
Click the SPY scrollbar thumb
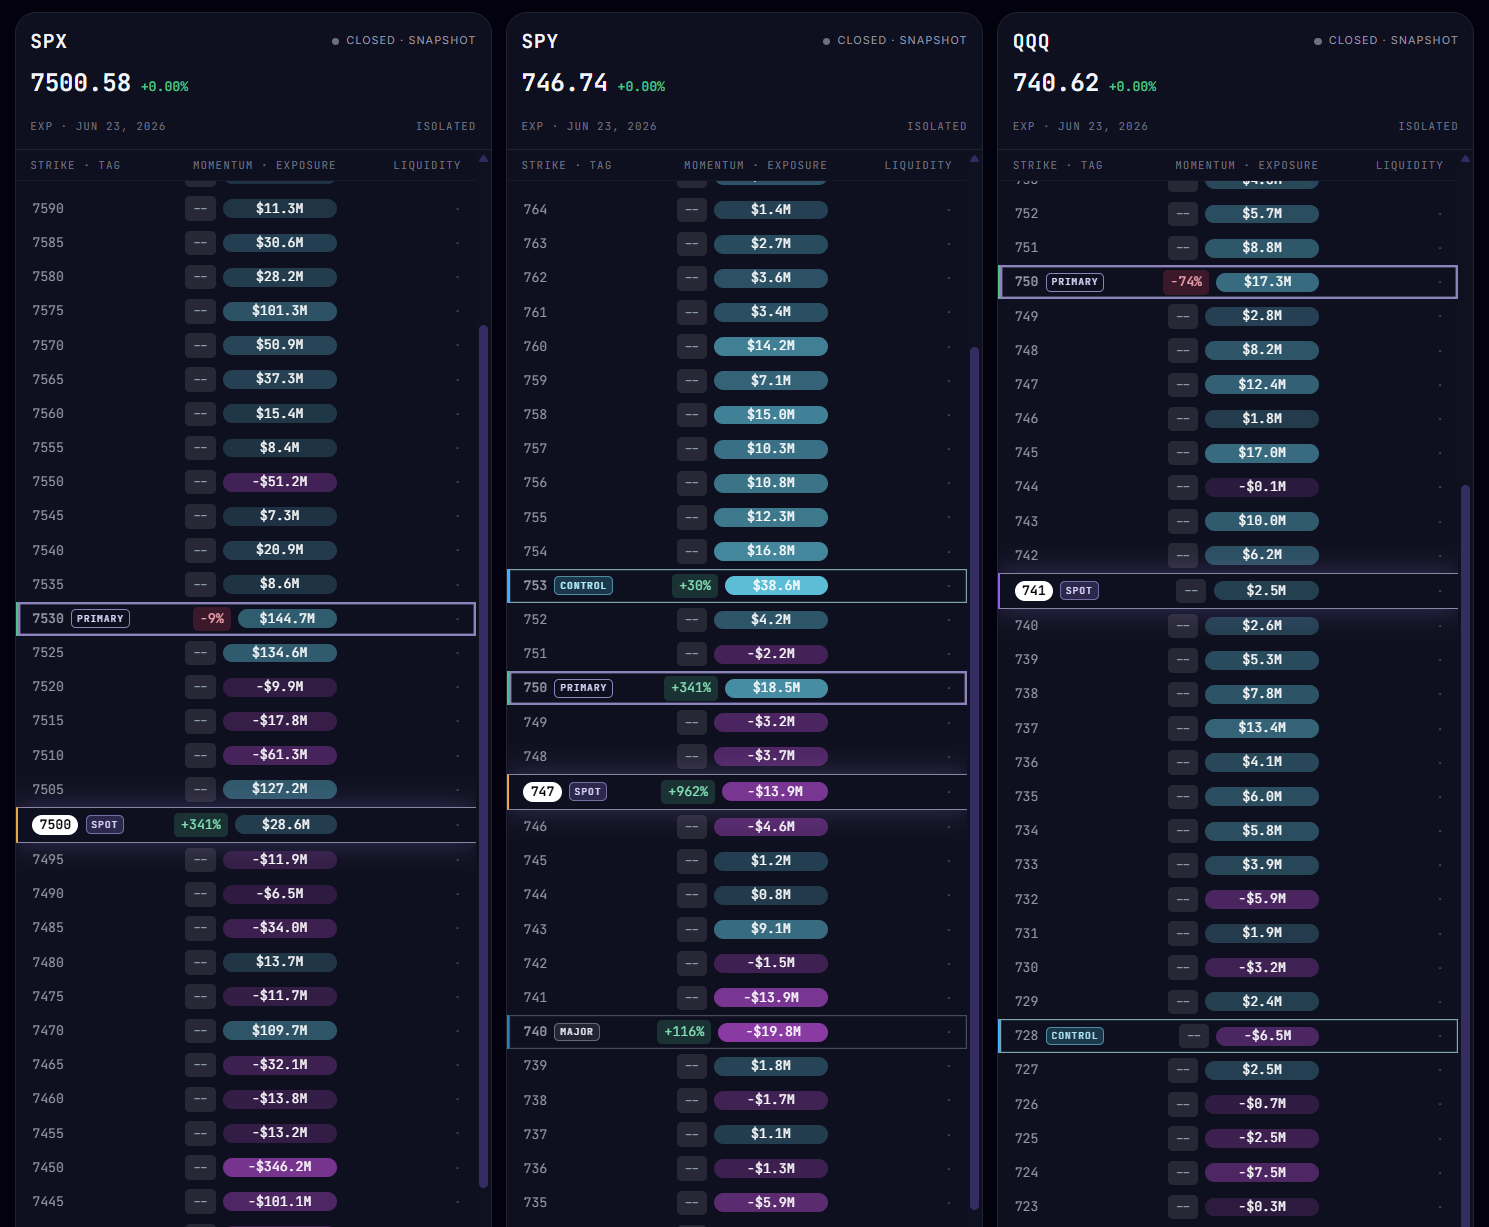975,778
